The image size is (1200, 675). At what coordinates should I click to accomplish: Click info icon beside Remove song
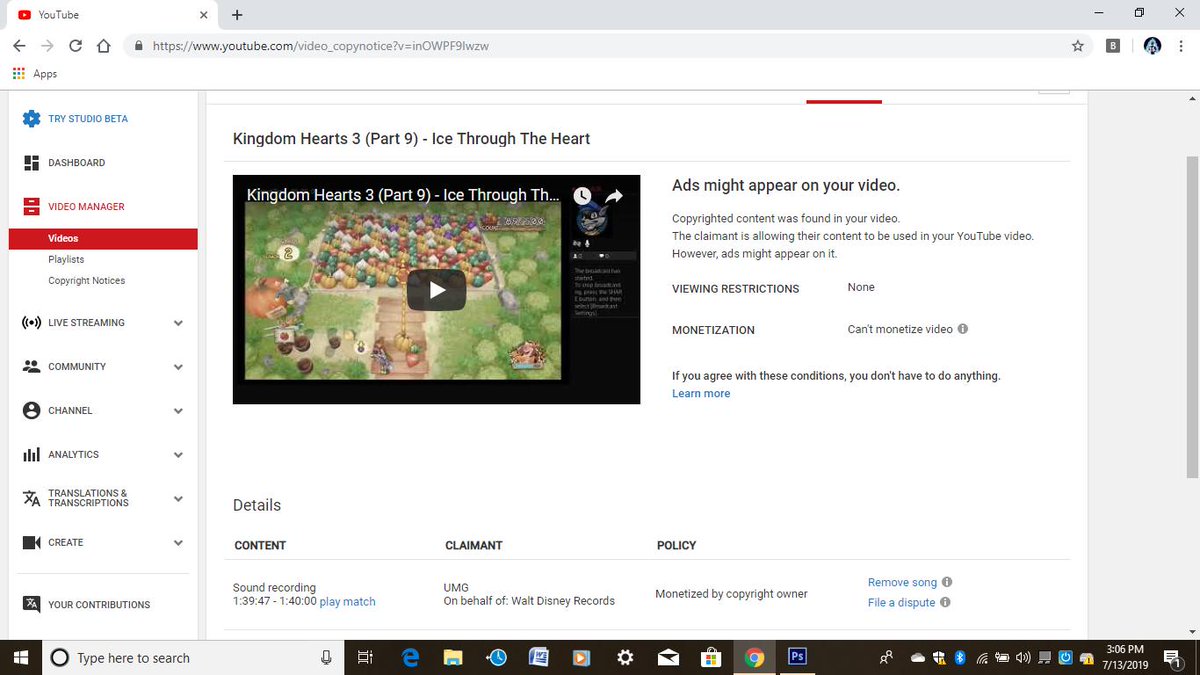pos(947,582)
